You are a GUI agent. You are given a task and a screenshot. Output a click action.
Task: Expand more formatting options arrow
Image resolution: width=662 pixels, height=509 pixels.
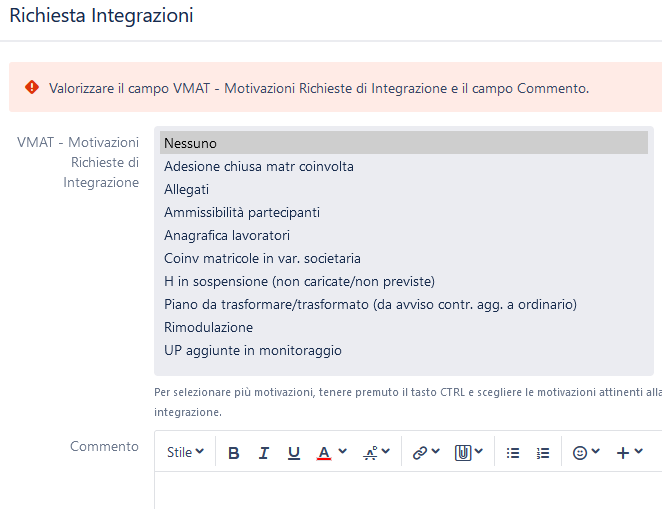click(x=386, y=451)
